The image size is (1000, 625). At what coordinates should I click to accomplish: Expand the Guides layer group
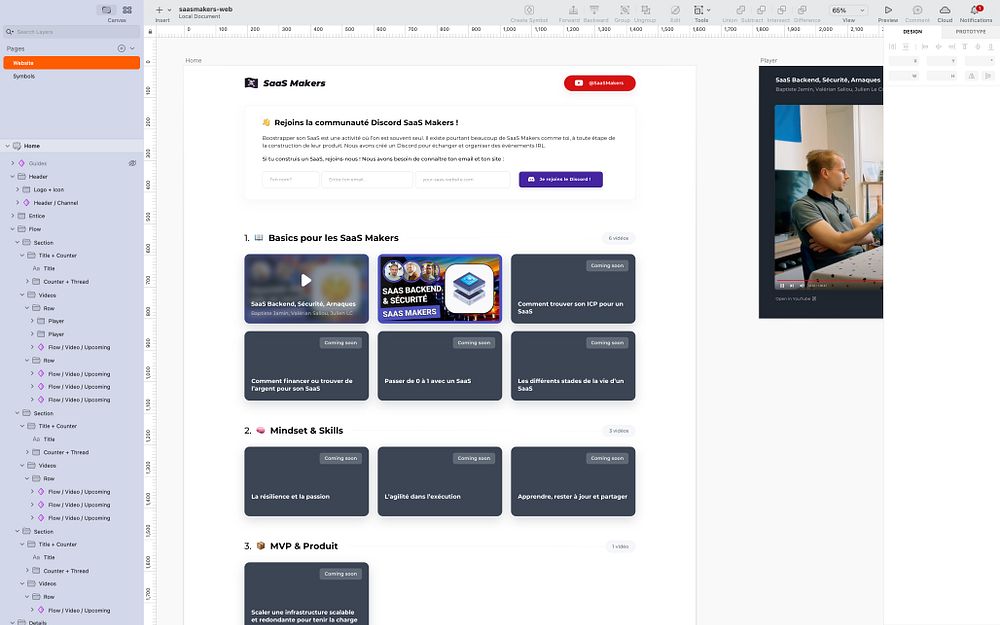[x=12, y=163]
